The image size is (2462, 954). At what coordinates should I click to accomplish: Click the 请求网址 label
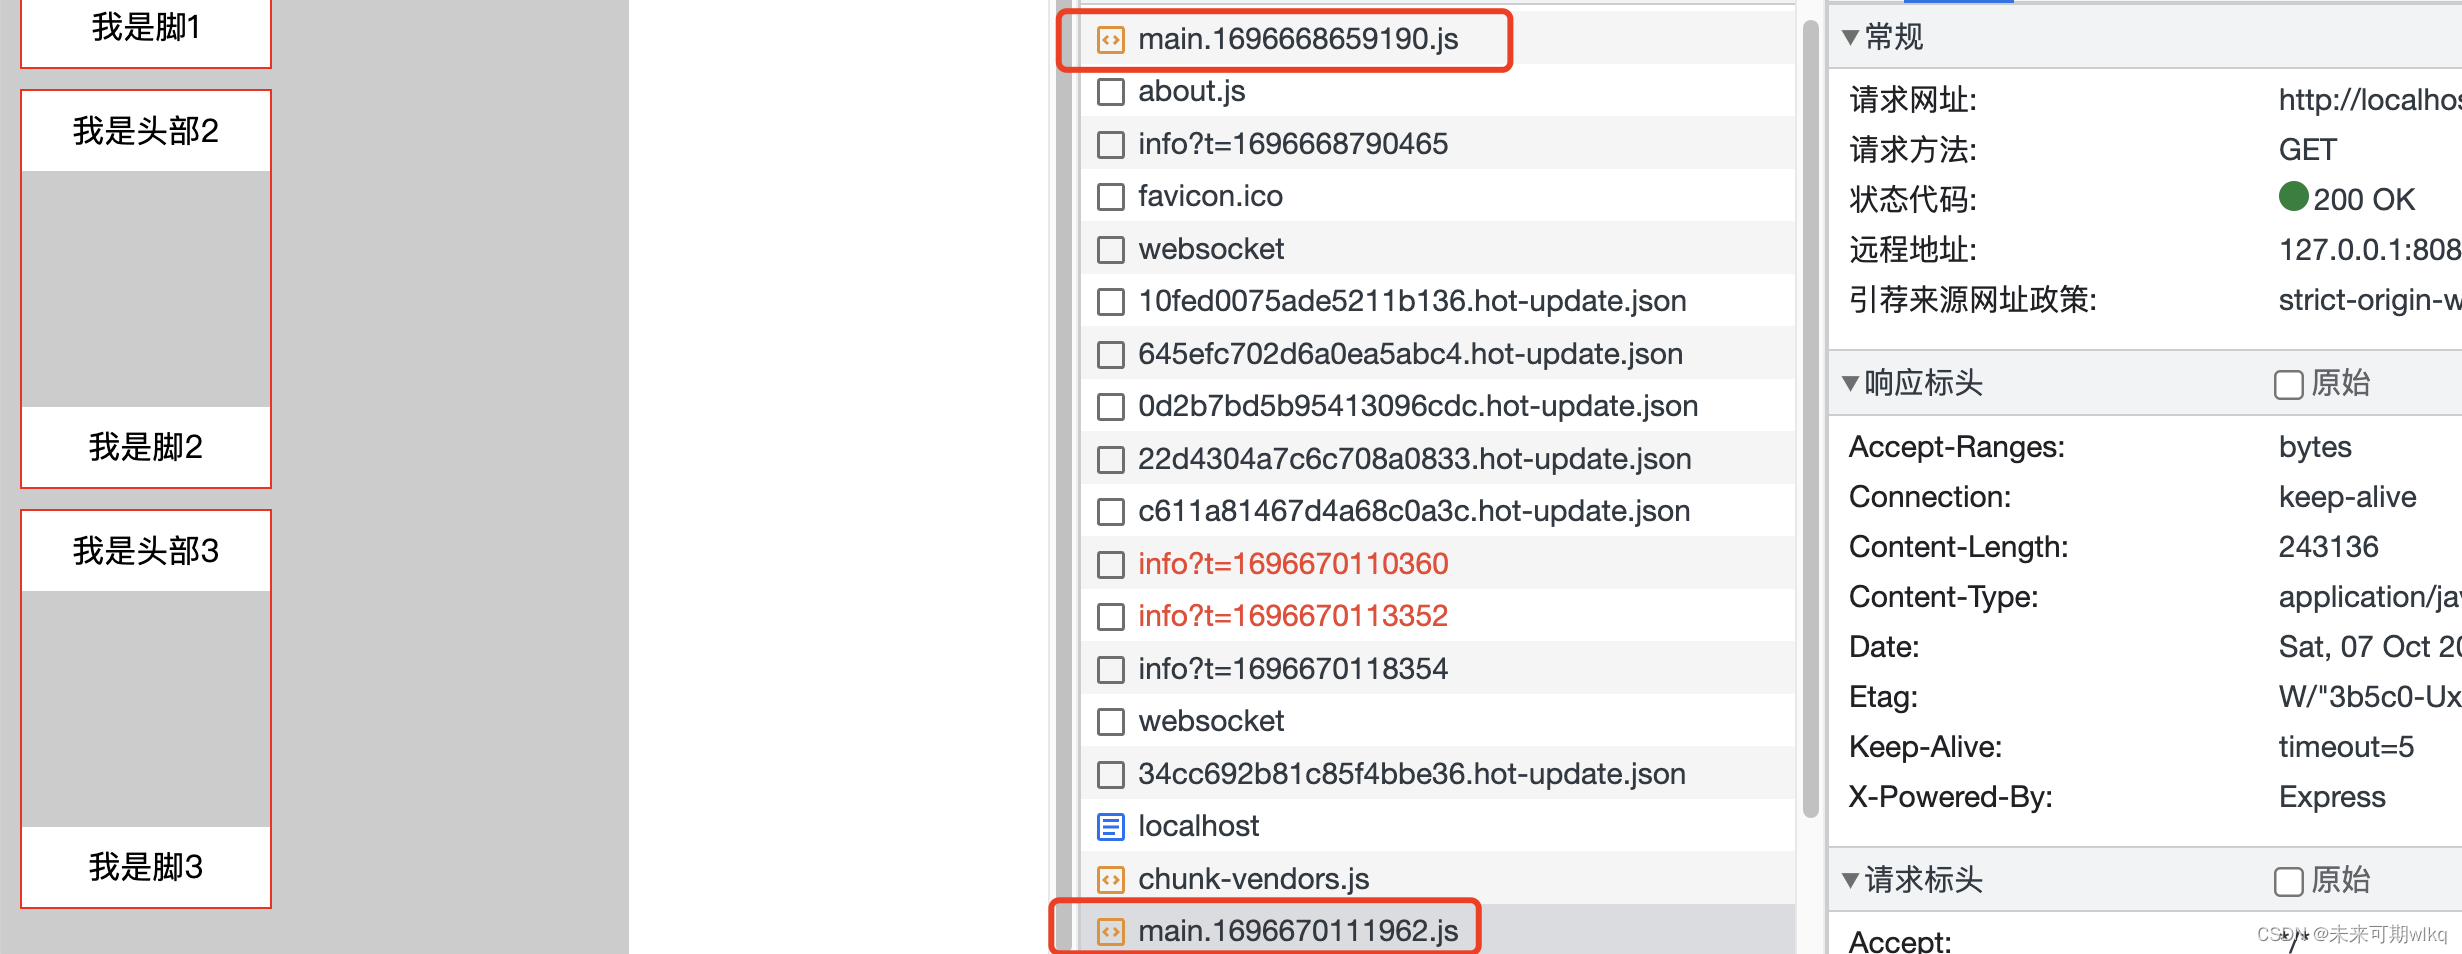pyautogui.click(x=1912, y=99)
